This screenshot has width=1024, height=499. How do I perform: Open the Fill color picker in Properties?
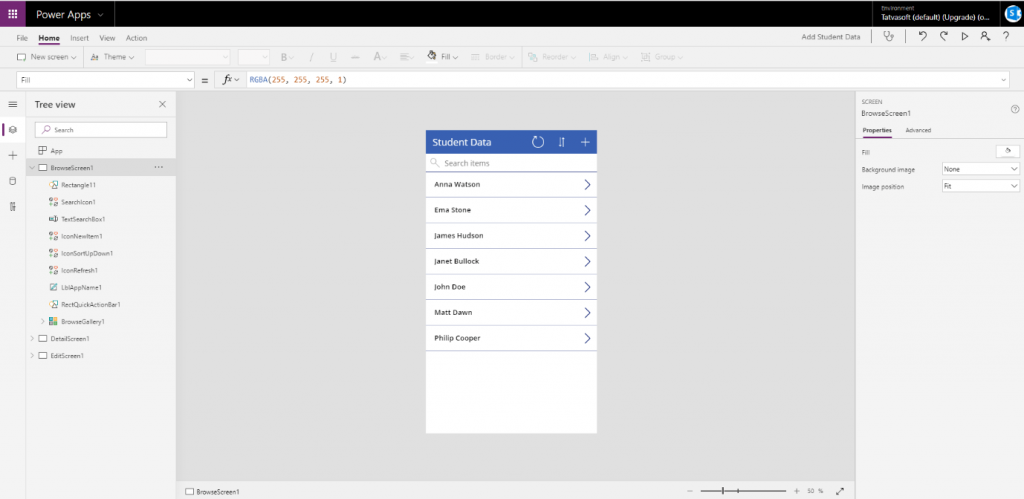(x=1007, y=152)
